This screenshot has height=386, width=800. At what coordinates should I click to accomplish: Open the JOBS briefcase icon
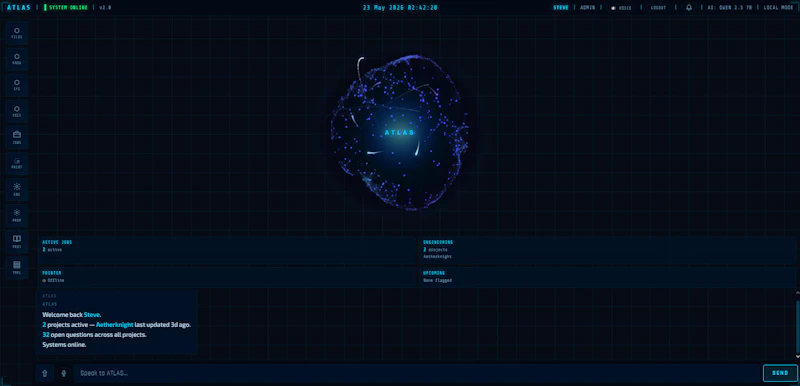[17, 138]
